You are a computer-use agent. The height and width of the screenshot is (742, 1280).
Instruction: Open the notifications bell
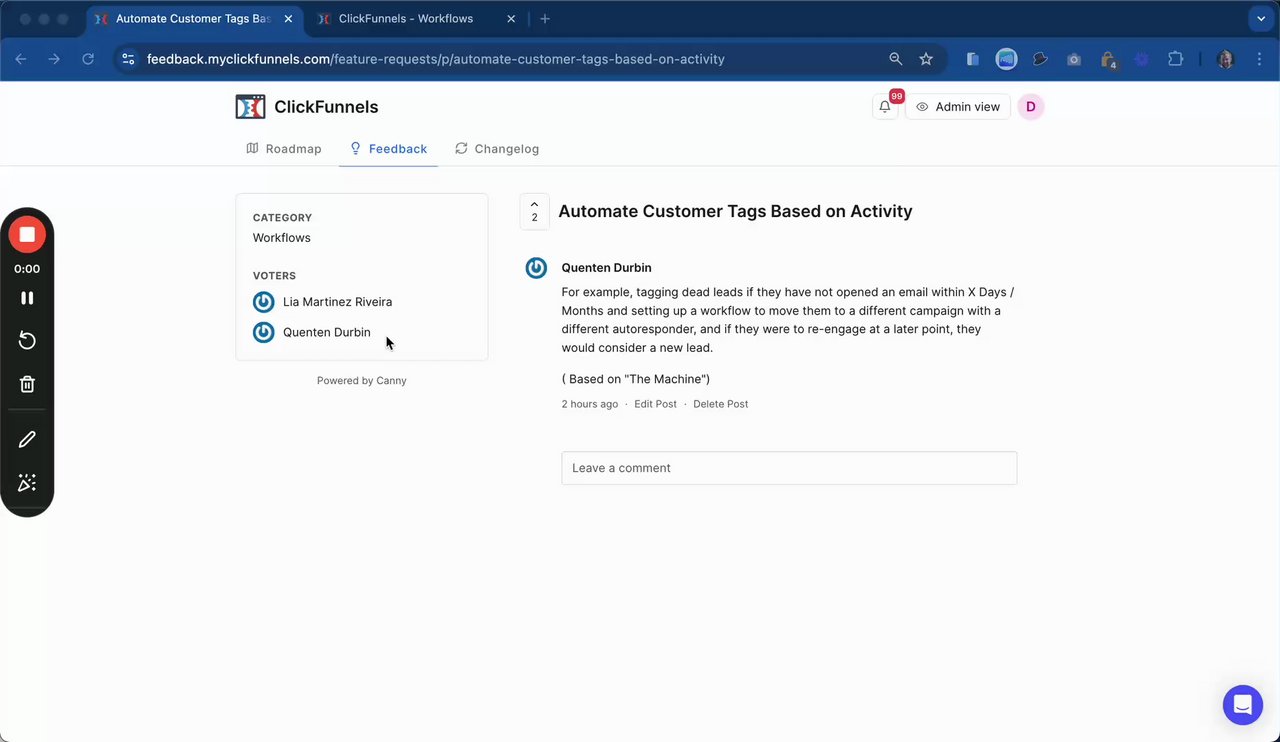(x=885, y=107)
